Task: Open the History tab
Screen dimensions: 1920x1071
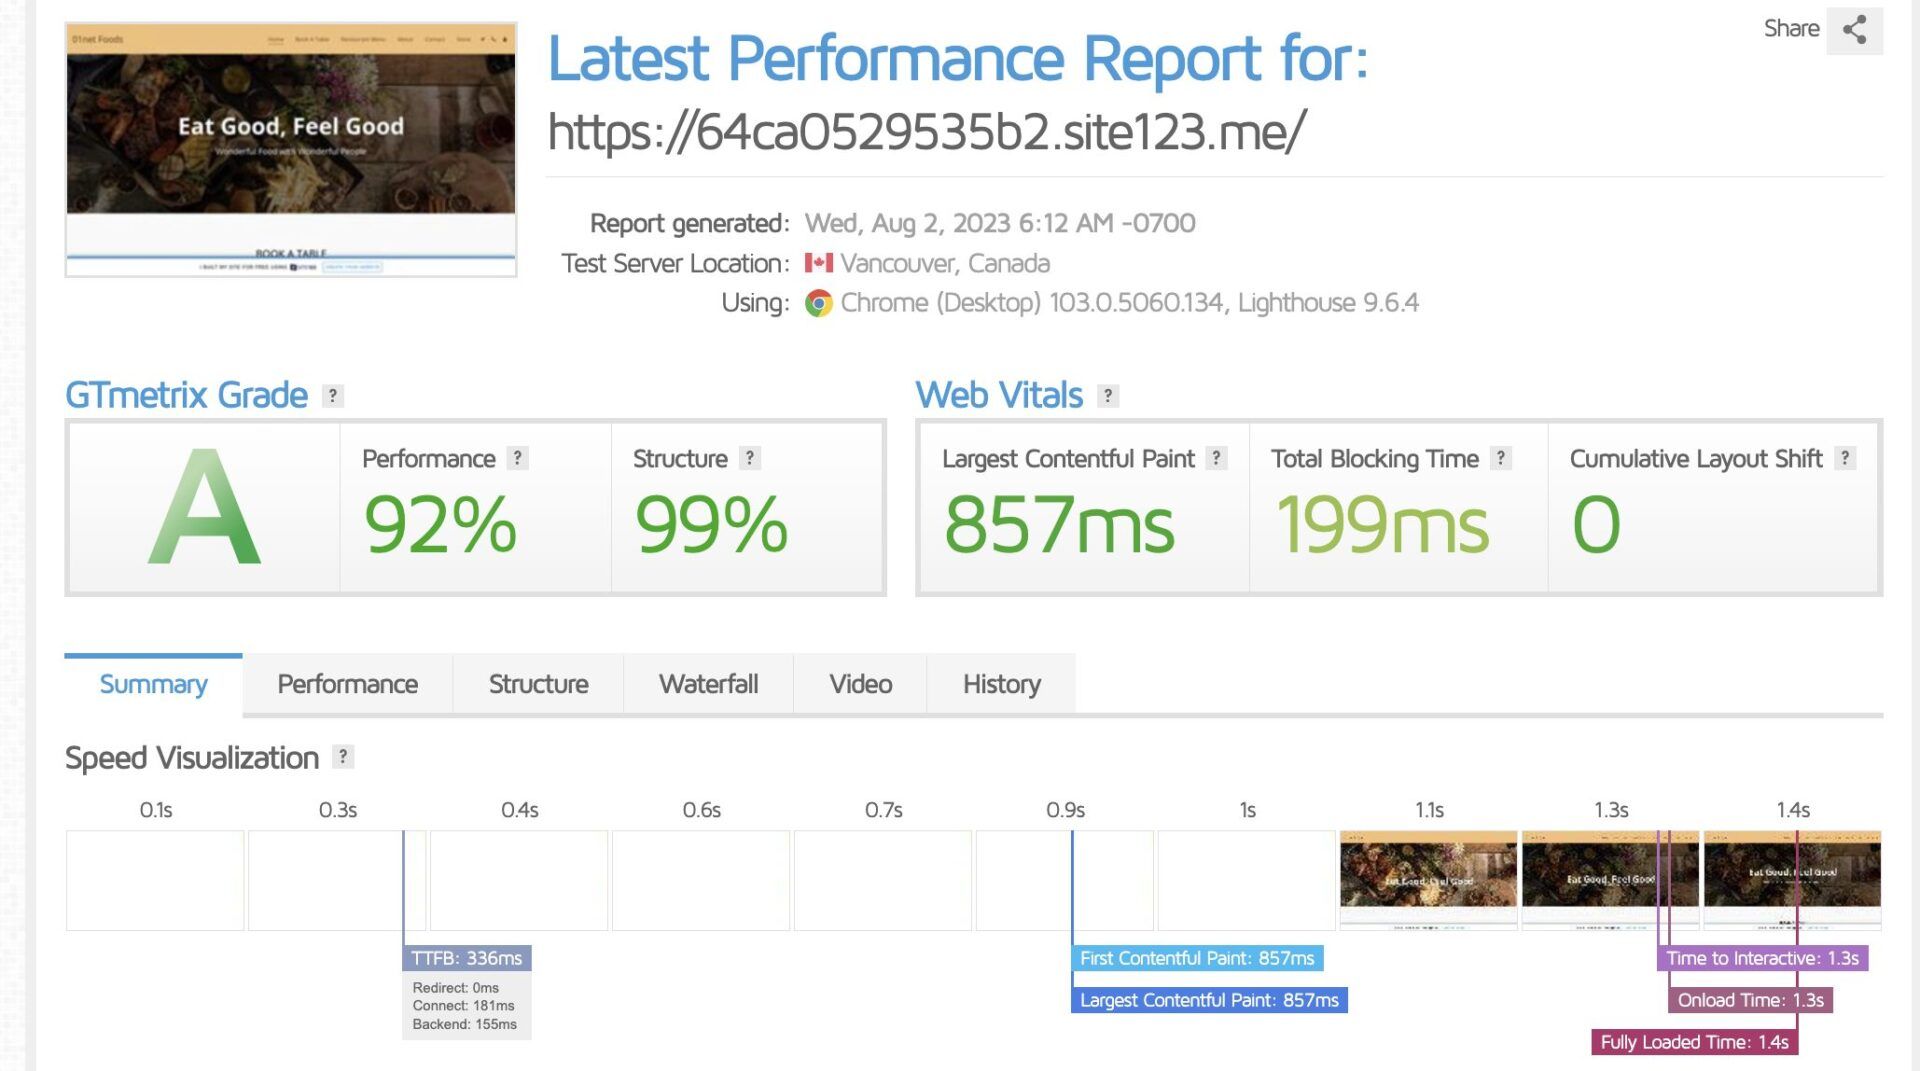Action: click(x=1001, y=684)
